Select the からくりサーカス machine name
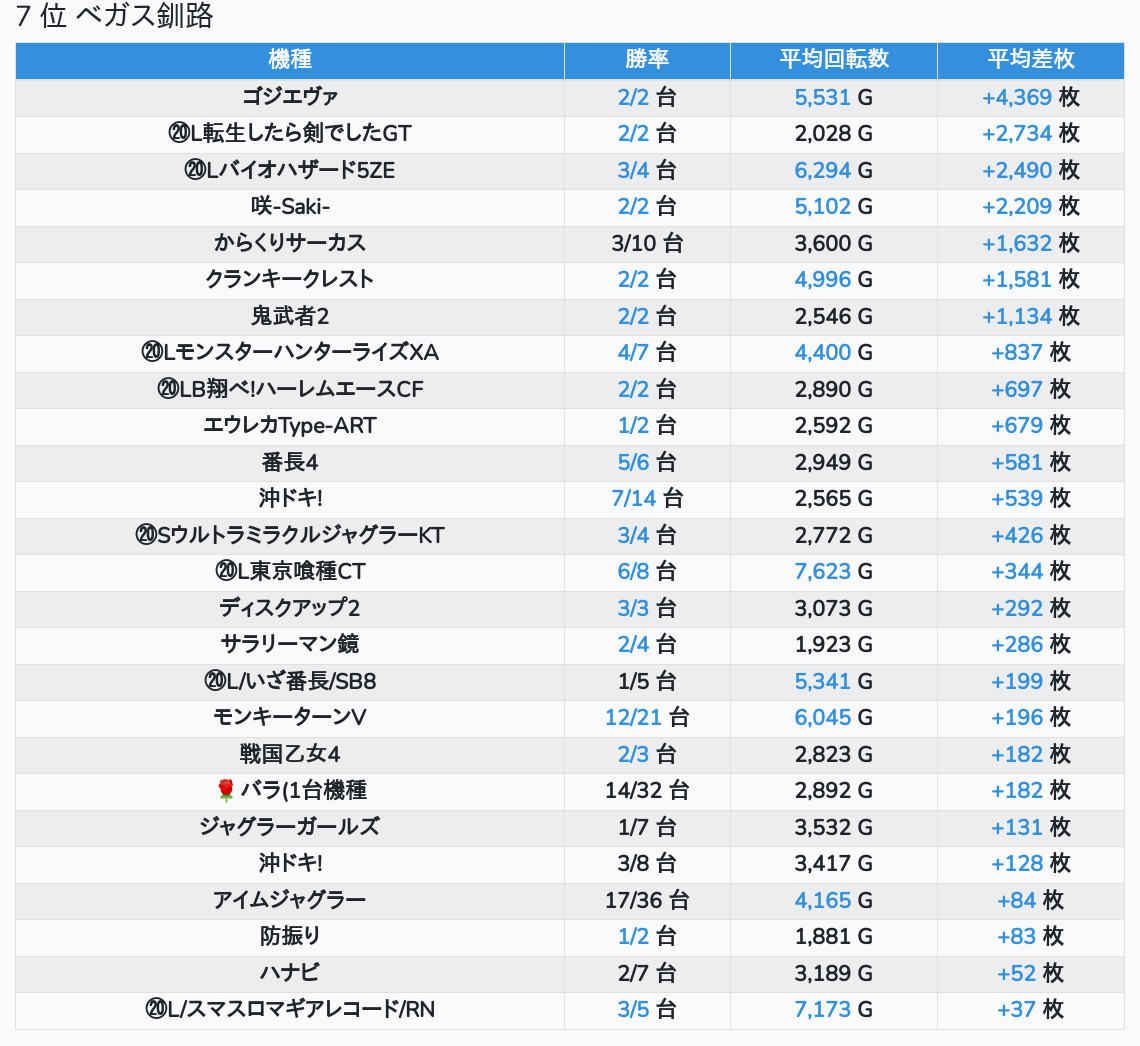 point(289,243)
